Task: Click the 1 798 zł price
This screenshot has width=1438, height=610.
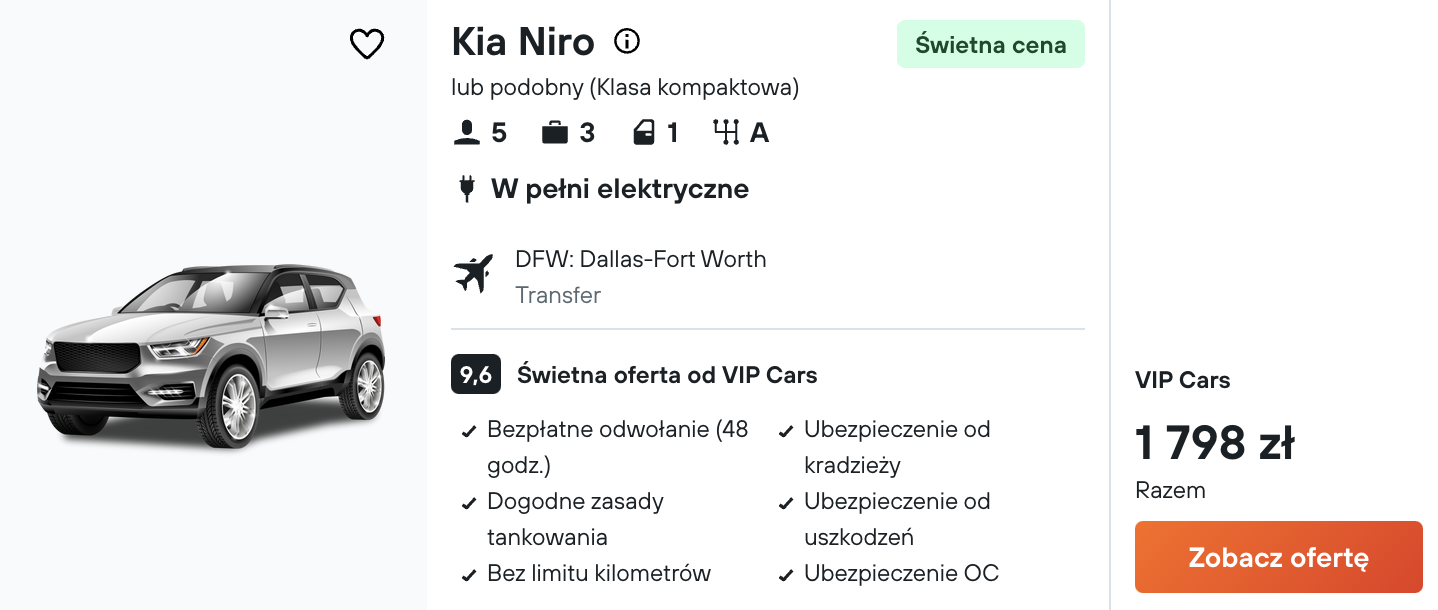Action: pos(1215,443)
